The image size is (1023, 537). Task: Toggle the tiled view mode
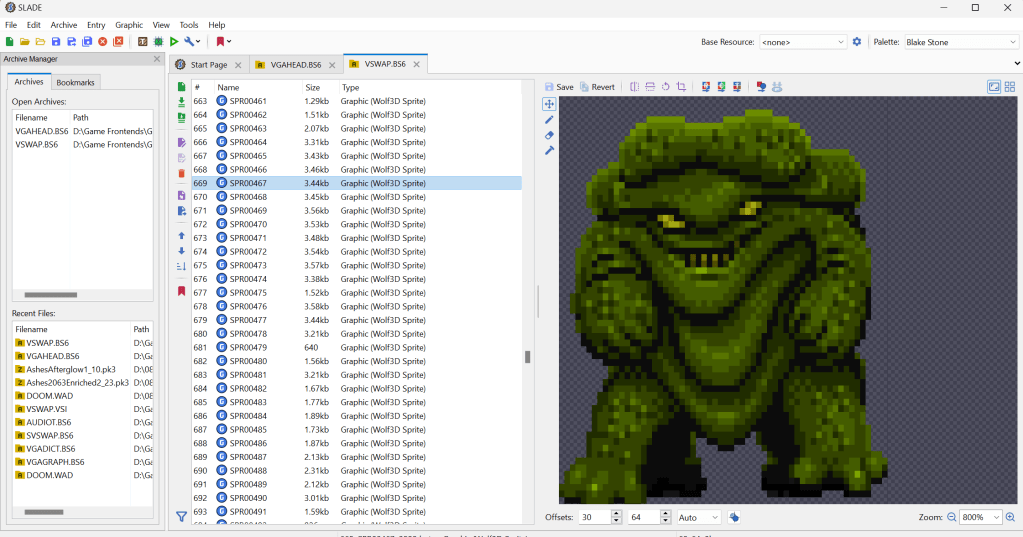pos(1011,87)
